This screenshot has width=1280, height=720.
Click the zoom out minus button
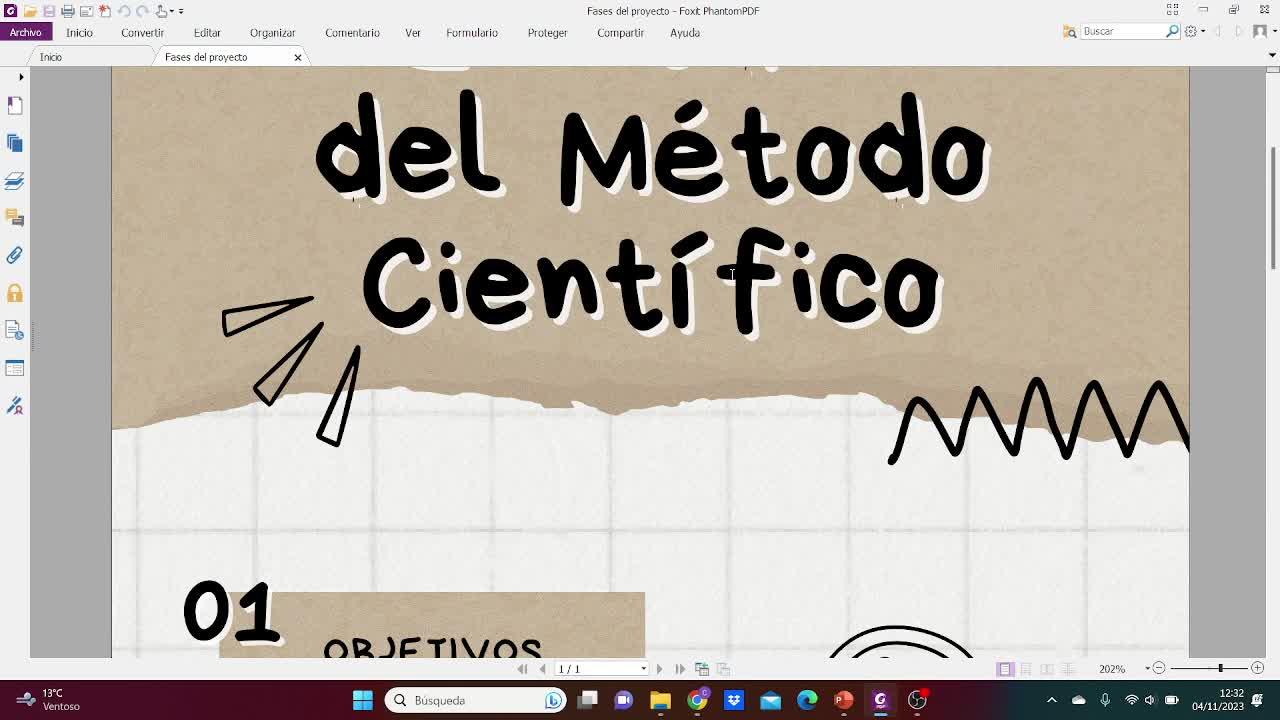tap(1158, 668)
